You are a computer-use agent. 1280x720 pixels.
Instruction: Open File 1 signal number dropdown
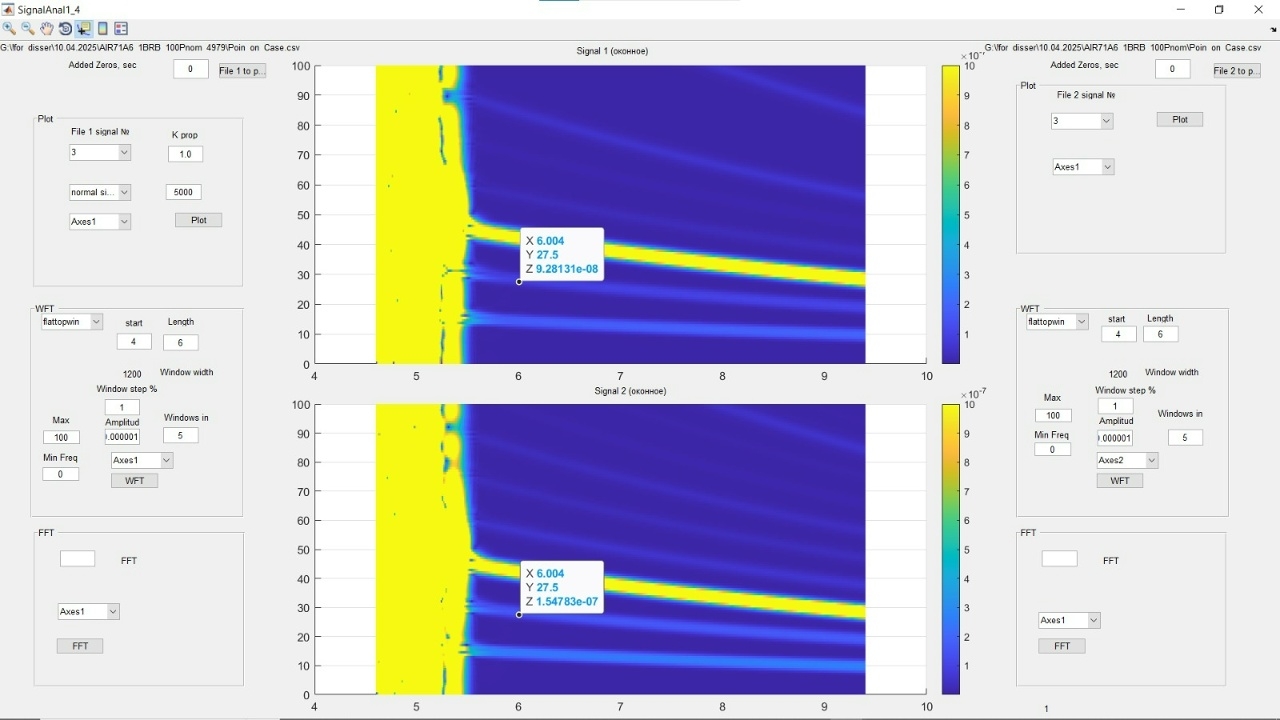pyautogui.click(x=100, y=152)
